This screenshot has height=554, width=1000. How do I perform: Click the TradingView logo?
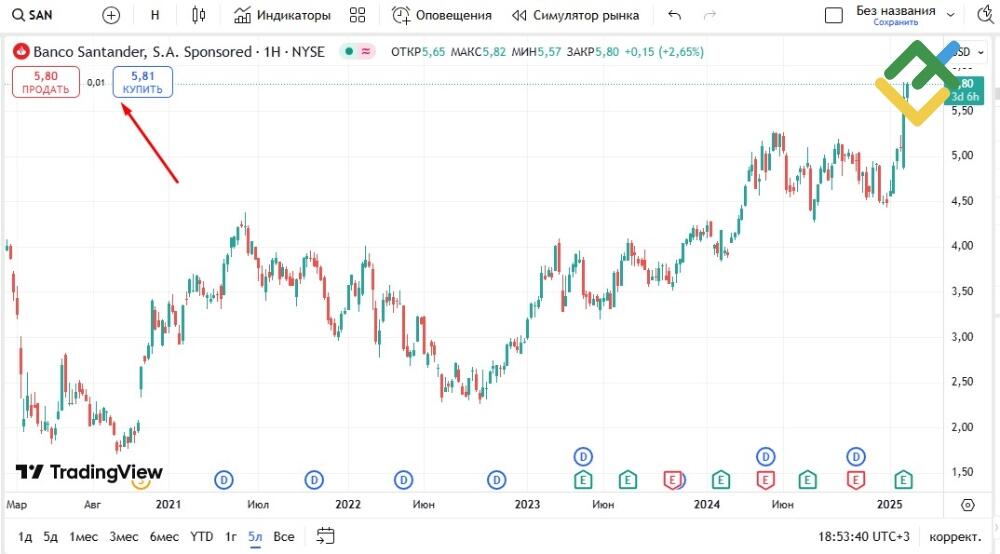[89, 472]
